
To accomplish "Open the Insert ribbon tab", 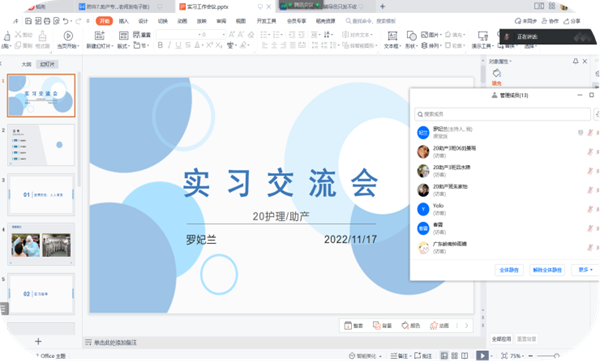I will [x=124, y=21].
